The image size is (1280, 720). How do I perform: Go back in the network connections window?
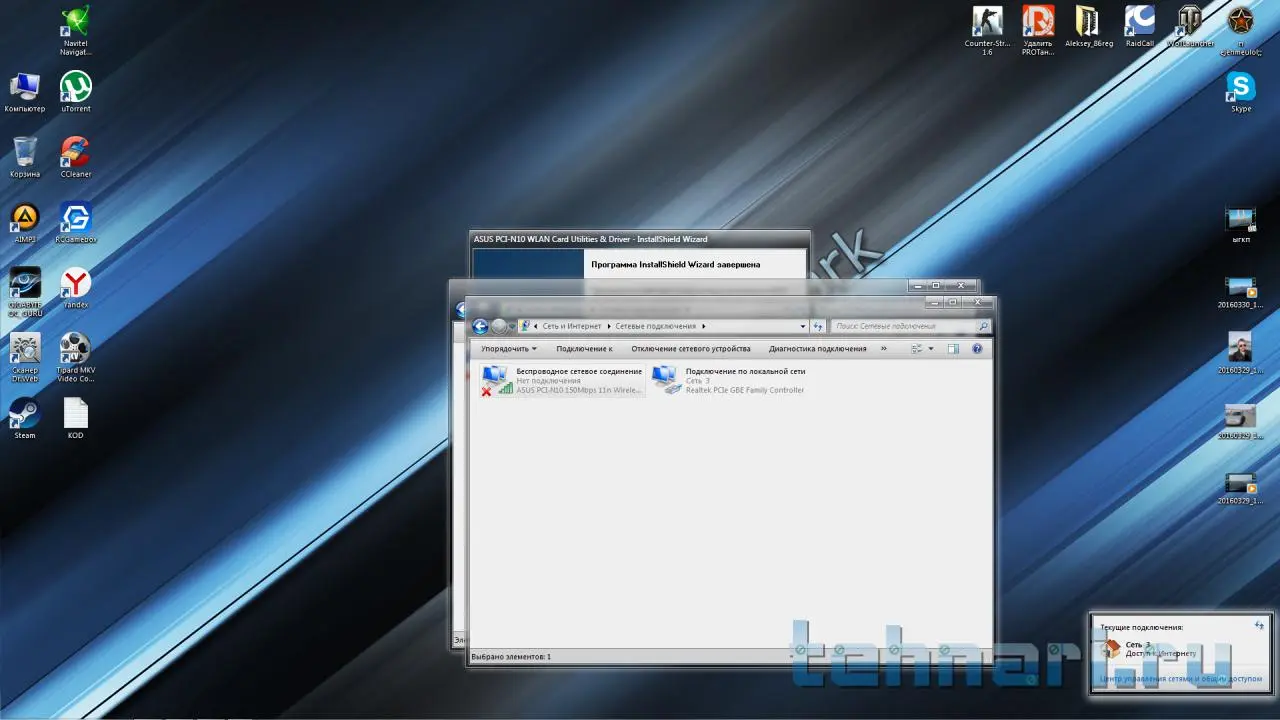click(x=480, y=326)
